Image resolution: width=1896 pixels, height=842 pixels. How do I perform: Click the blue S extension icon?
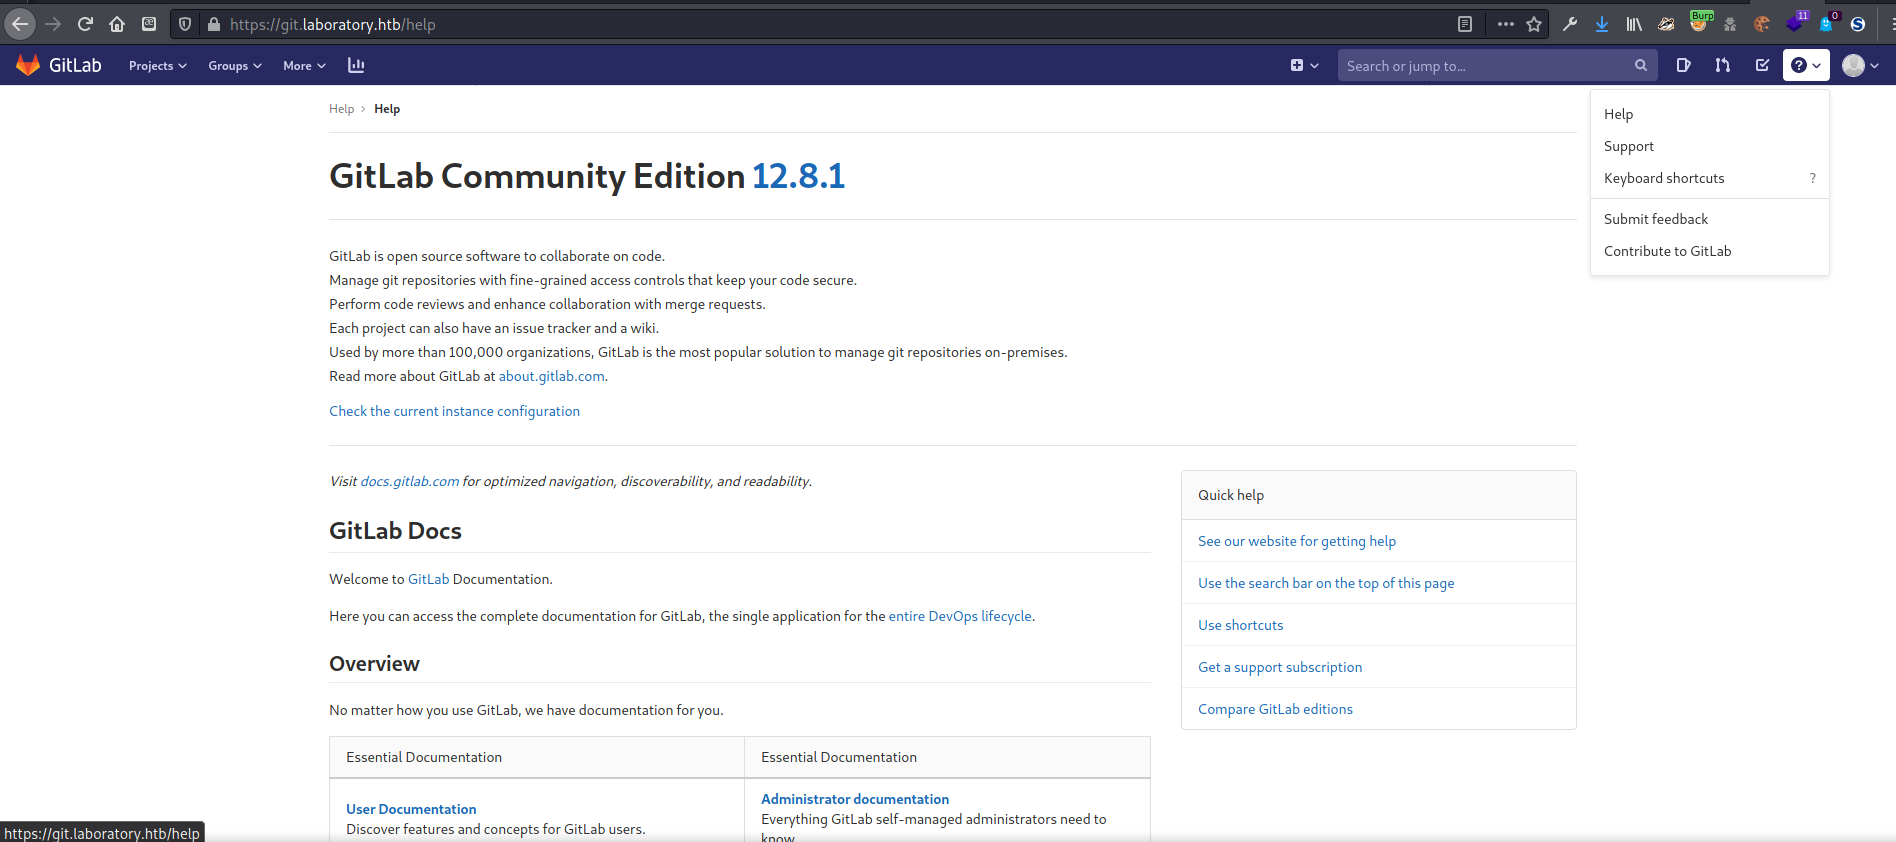click(x=1858, y=24)
